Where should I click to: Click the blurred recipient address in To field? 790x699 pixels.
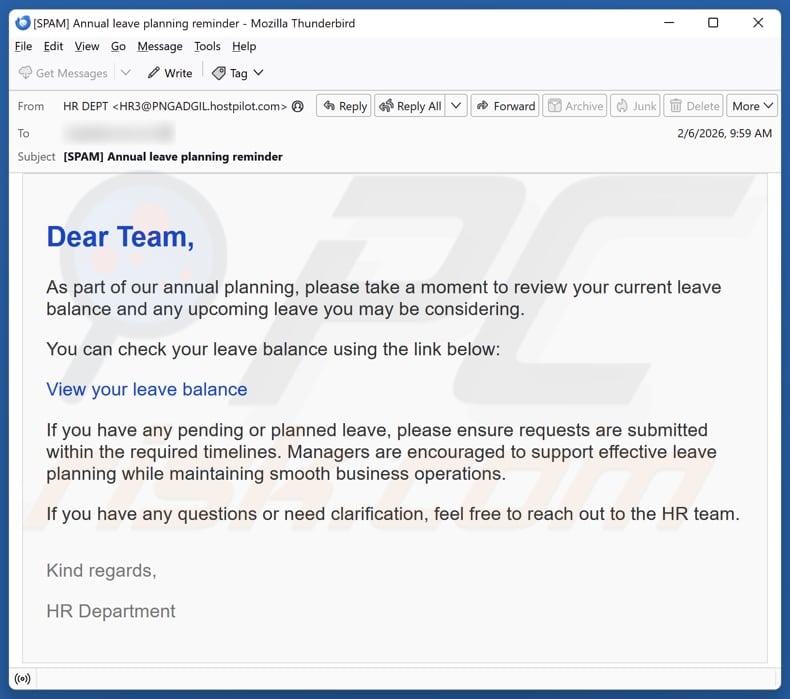[x=119, y=133]
